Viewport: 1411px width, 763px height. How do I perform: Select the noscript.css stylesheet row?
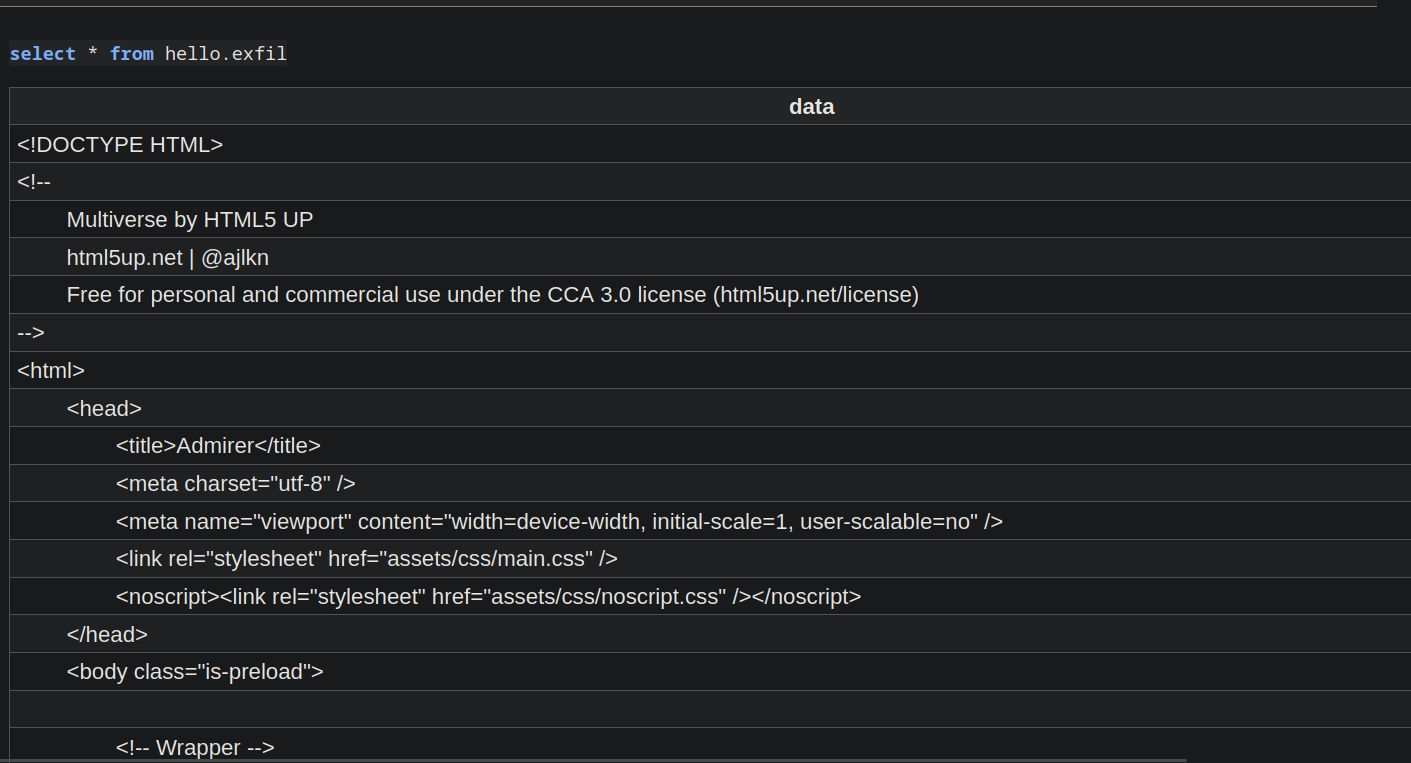[x=488, y=597]
